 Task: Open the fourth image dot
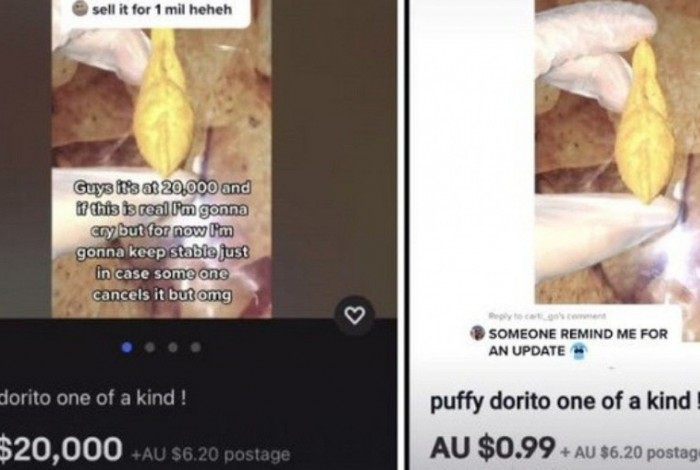click(x=196, y=347)
